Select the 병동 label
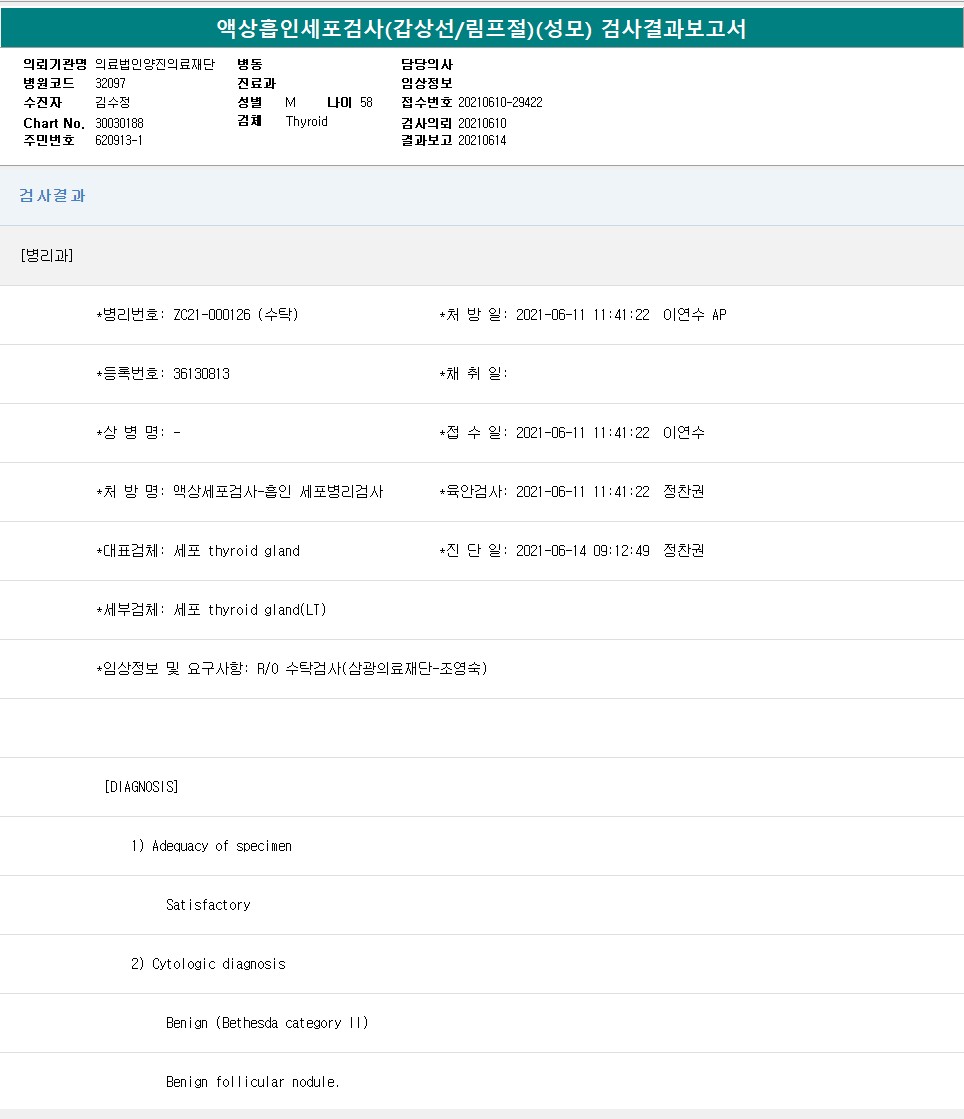 [x=250, y=64]
